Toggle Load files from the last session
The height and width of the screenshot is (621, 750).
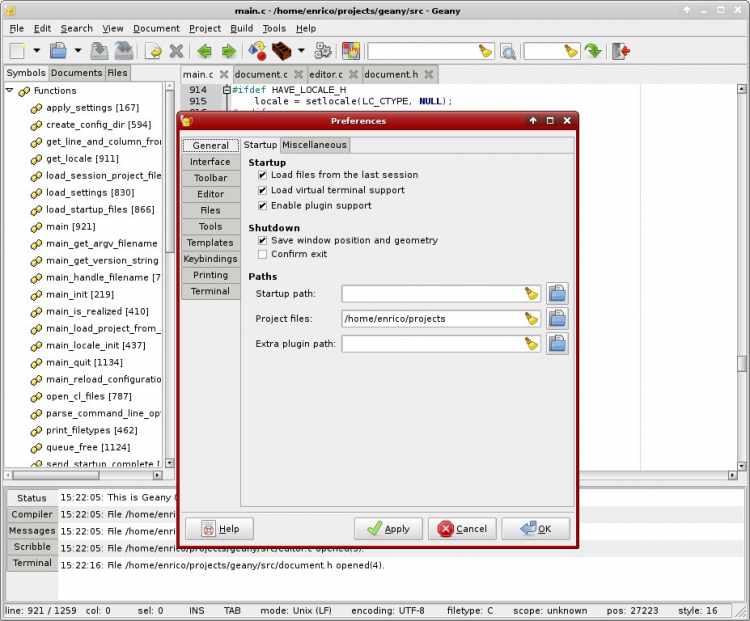263,175
